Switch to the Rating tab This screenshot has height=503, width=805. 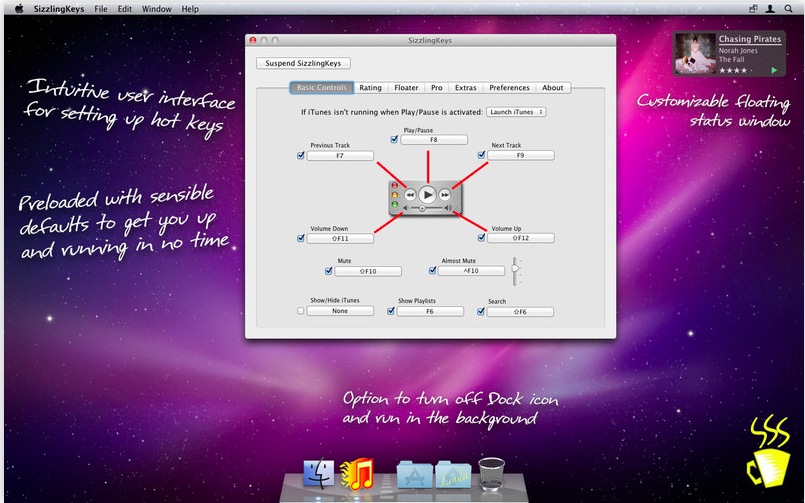tap(371, 88)
